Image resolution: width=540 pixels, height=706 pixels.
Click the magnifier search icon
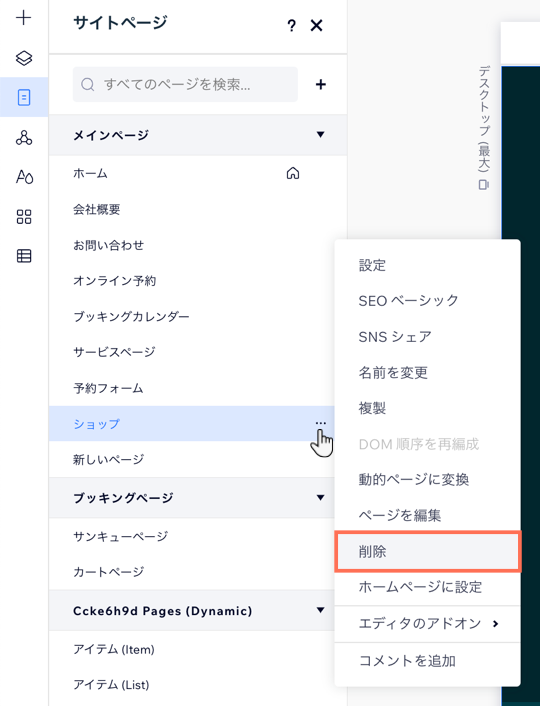(x=87, y=84)
